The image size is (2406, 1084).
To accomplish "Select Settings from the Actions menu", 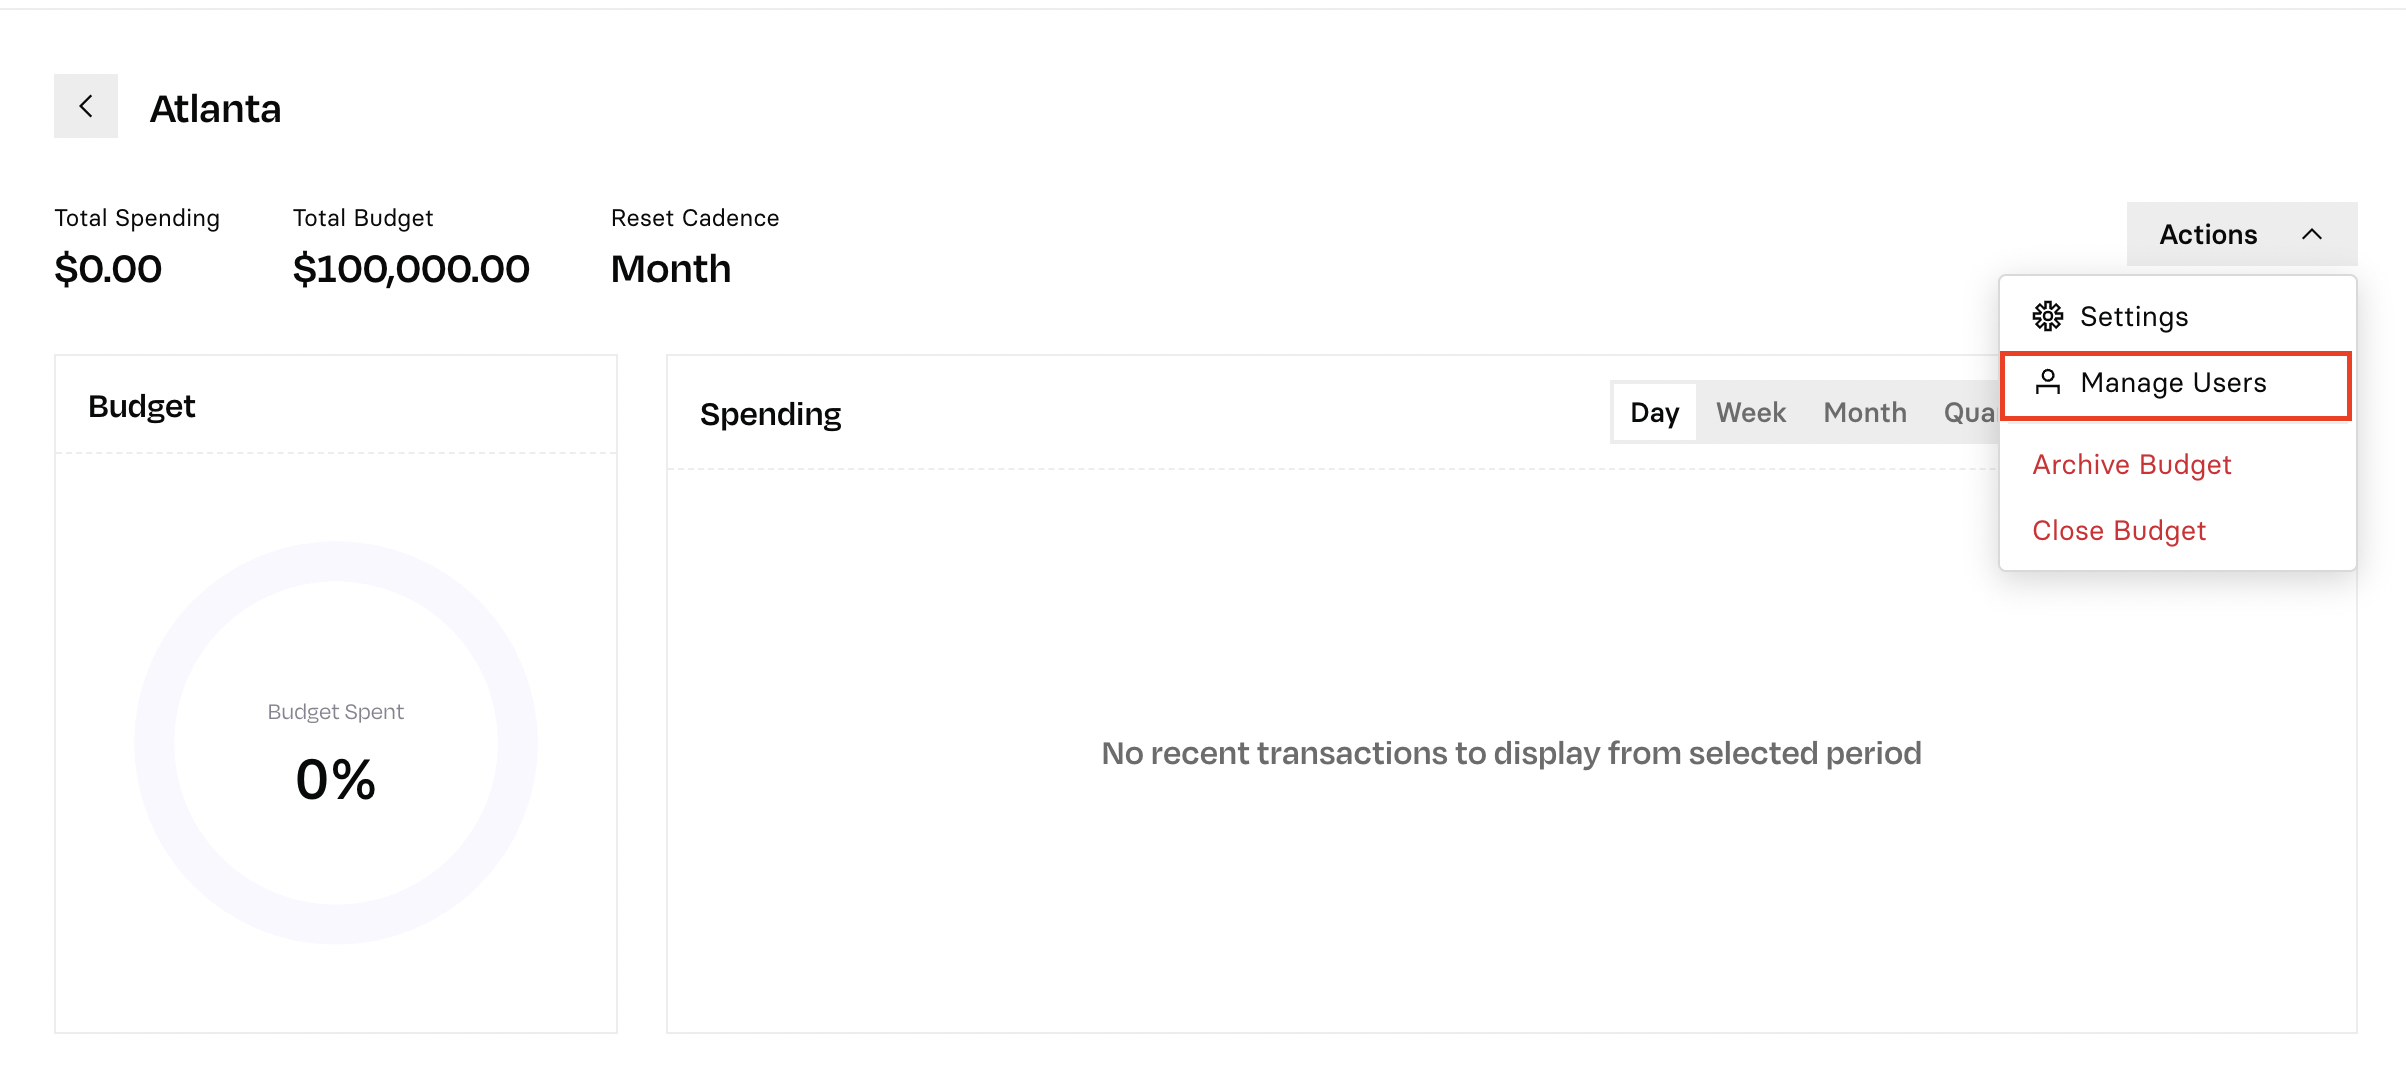I will coord(2177,316).
